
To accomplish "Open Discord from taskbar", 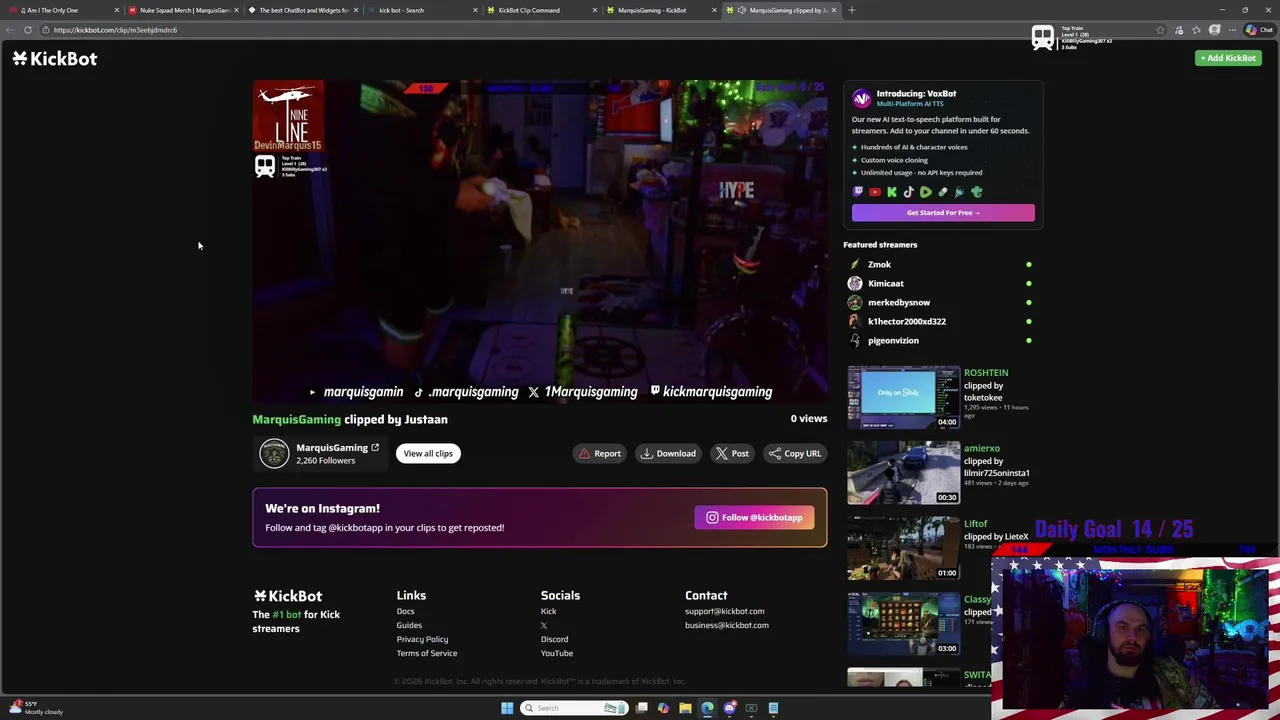I will click(729, 708).
